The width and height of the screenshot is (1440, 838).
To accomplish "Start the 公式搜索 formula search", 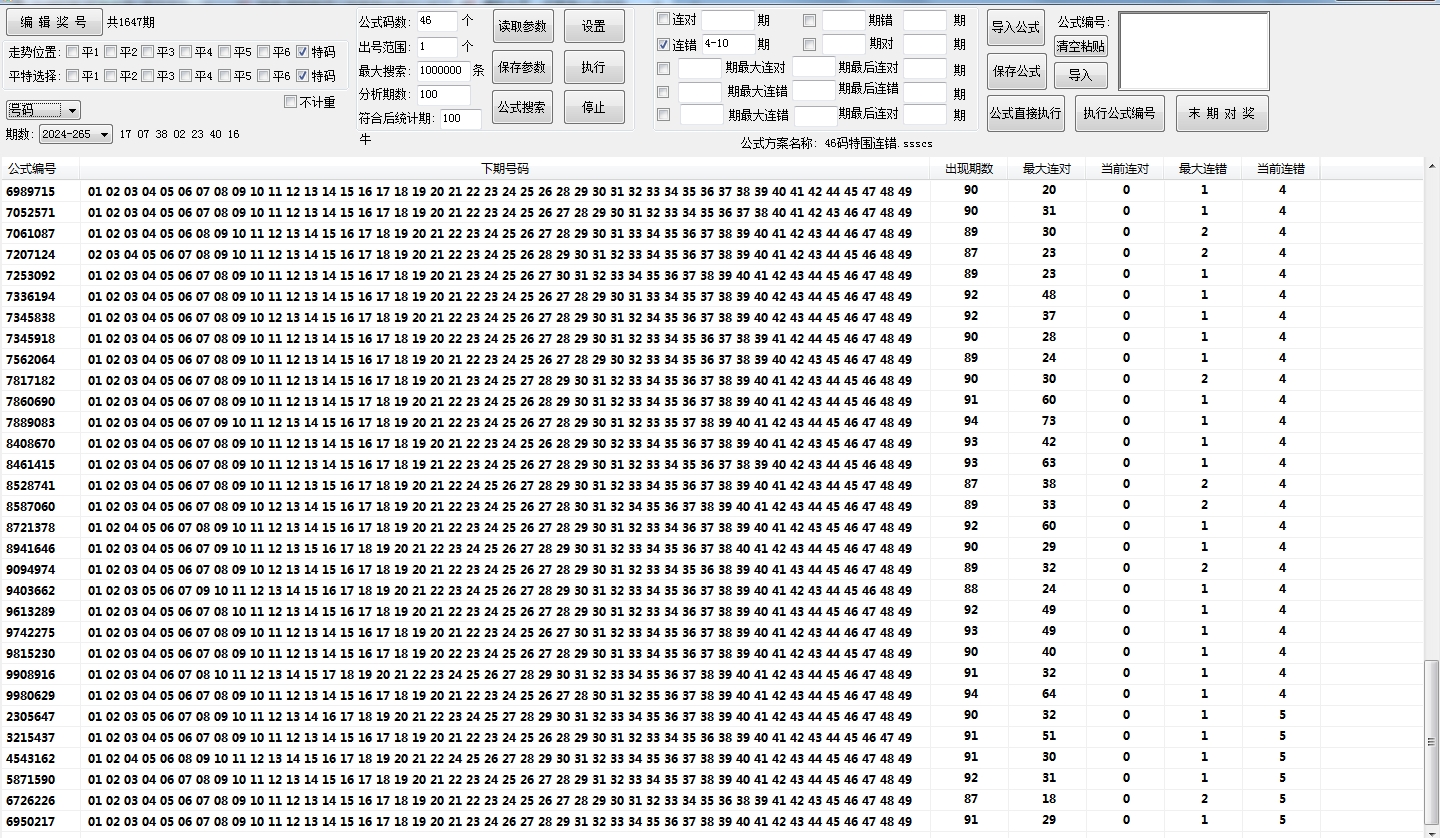I will pos(522,107).
